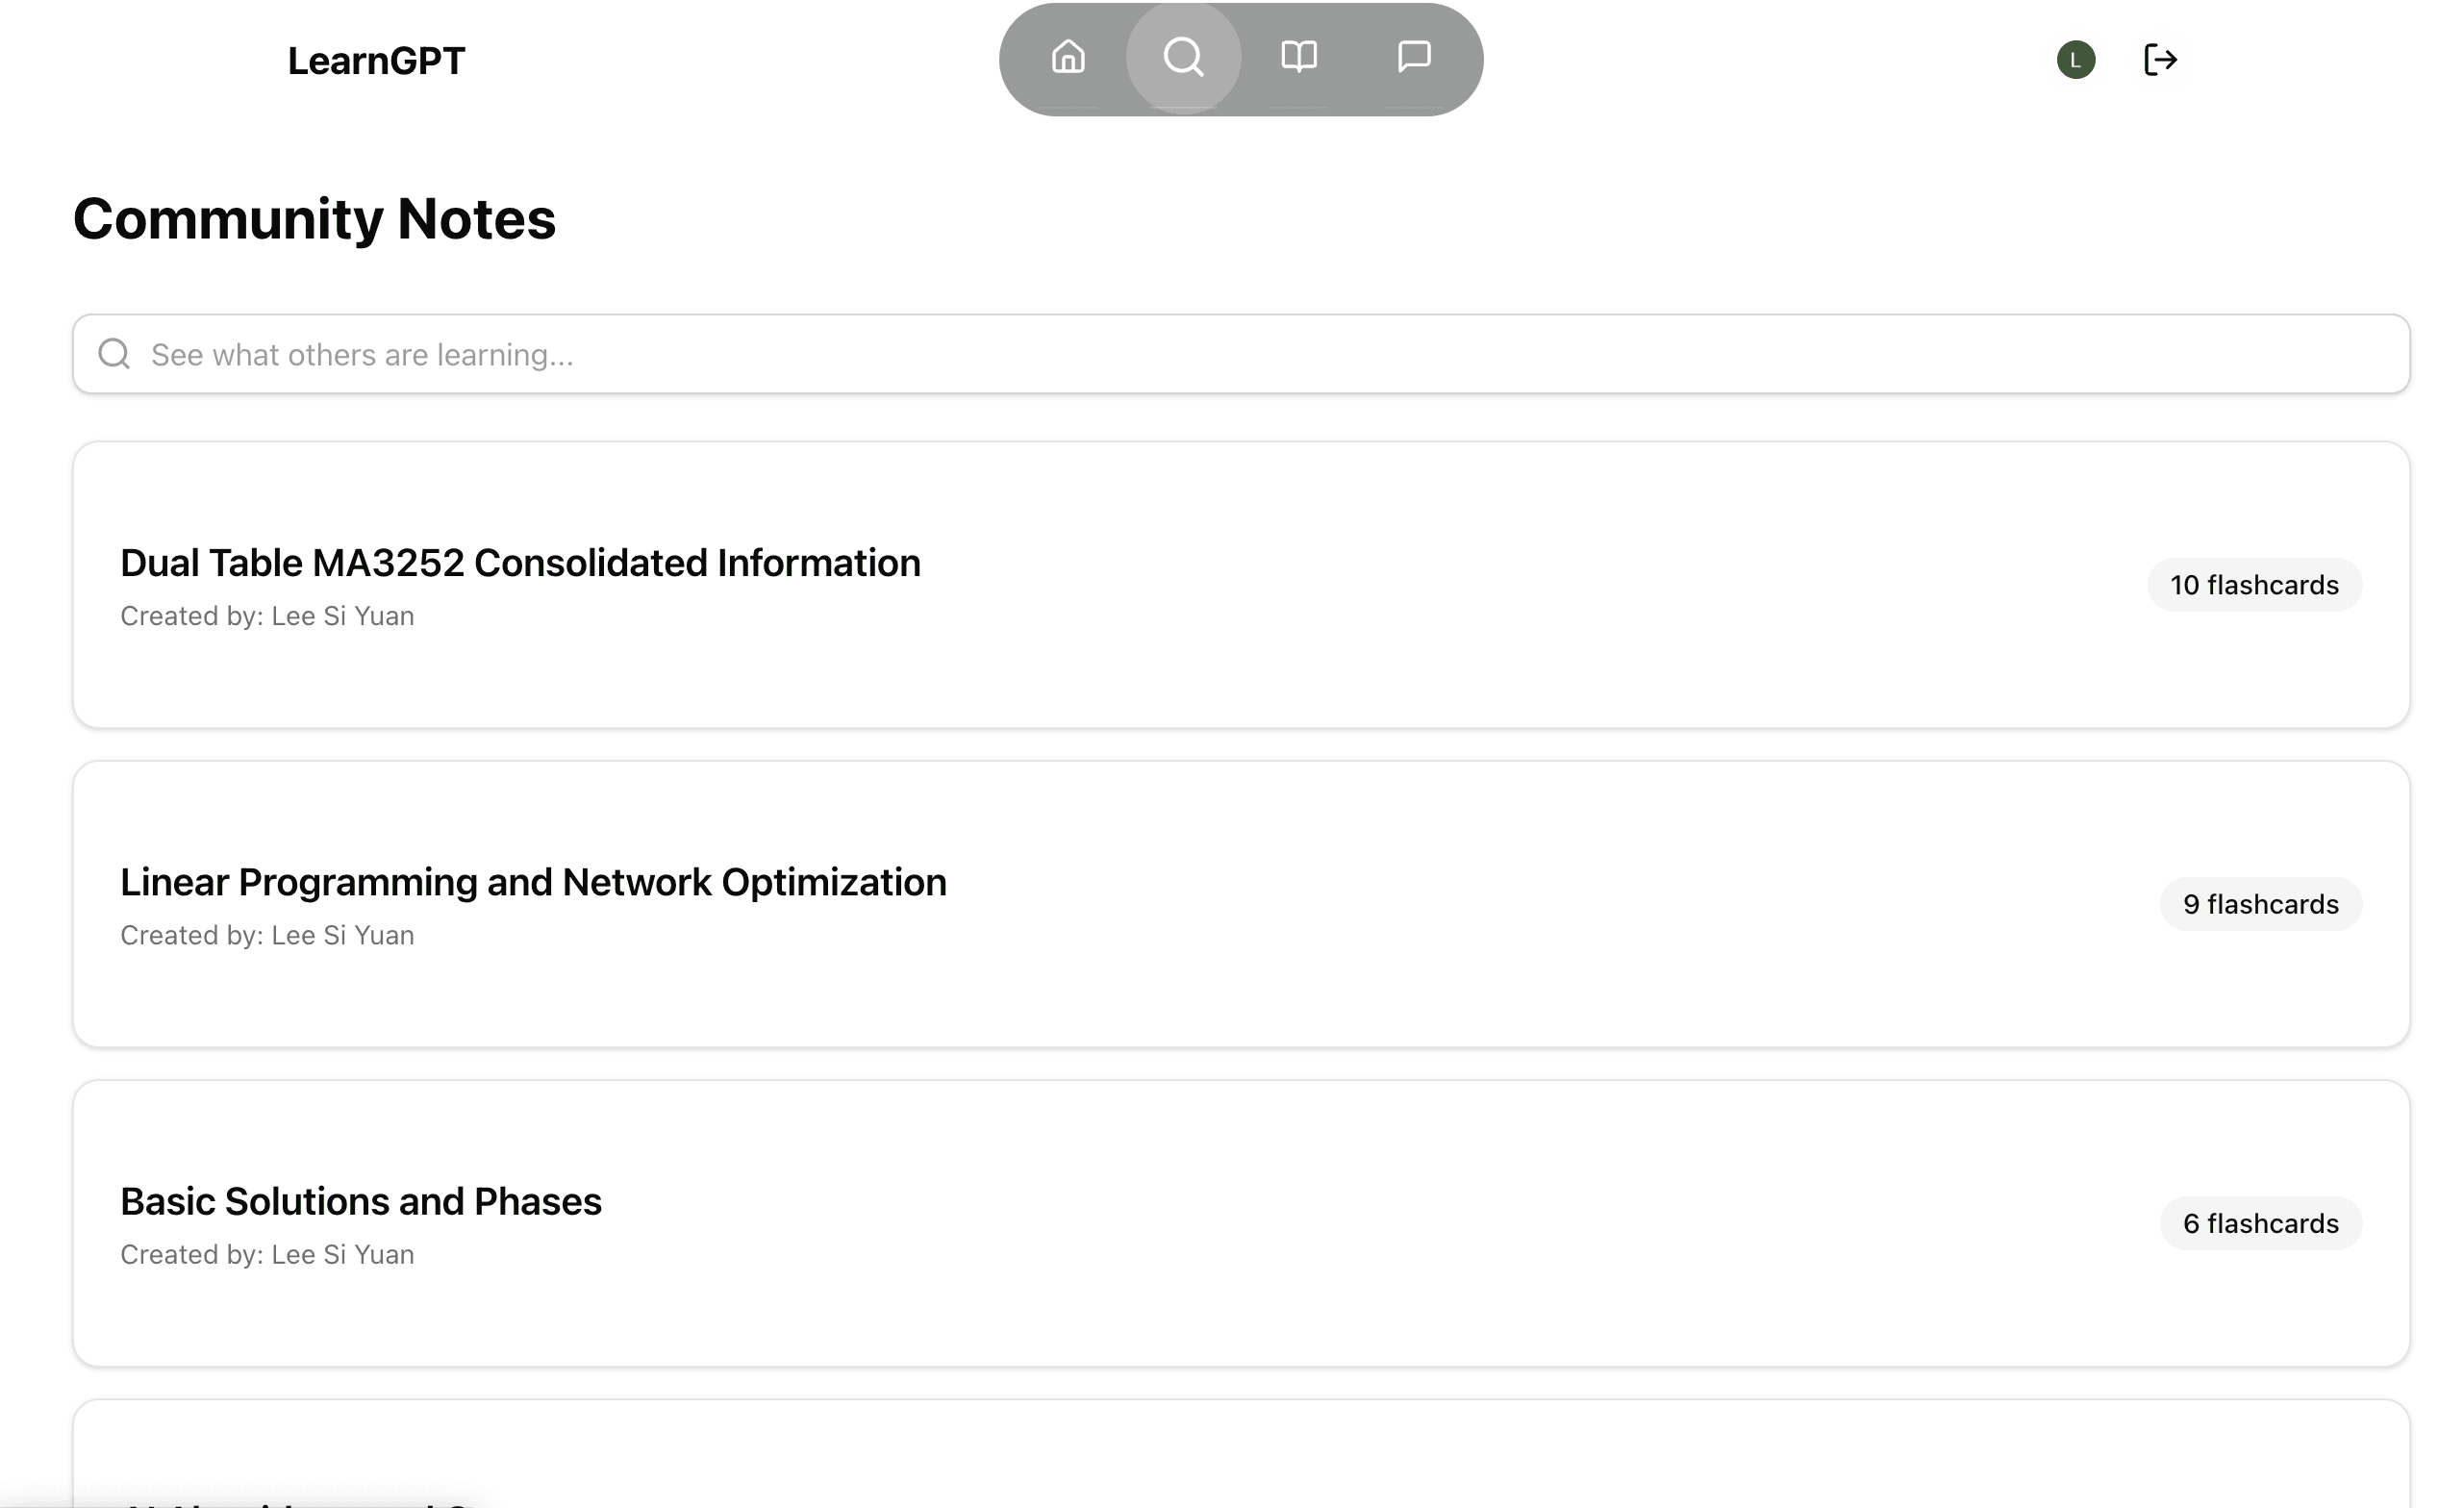Click the '10 flashcards' badge
This screenshot has height=1508, width=2464.
pos(2254,585)
